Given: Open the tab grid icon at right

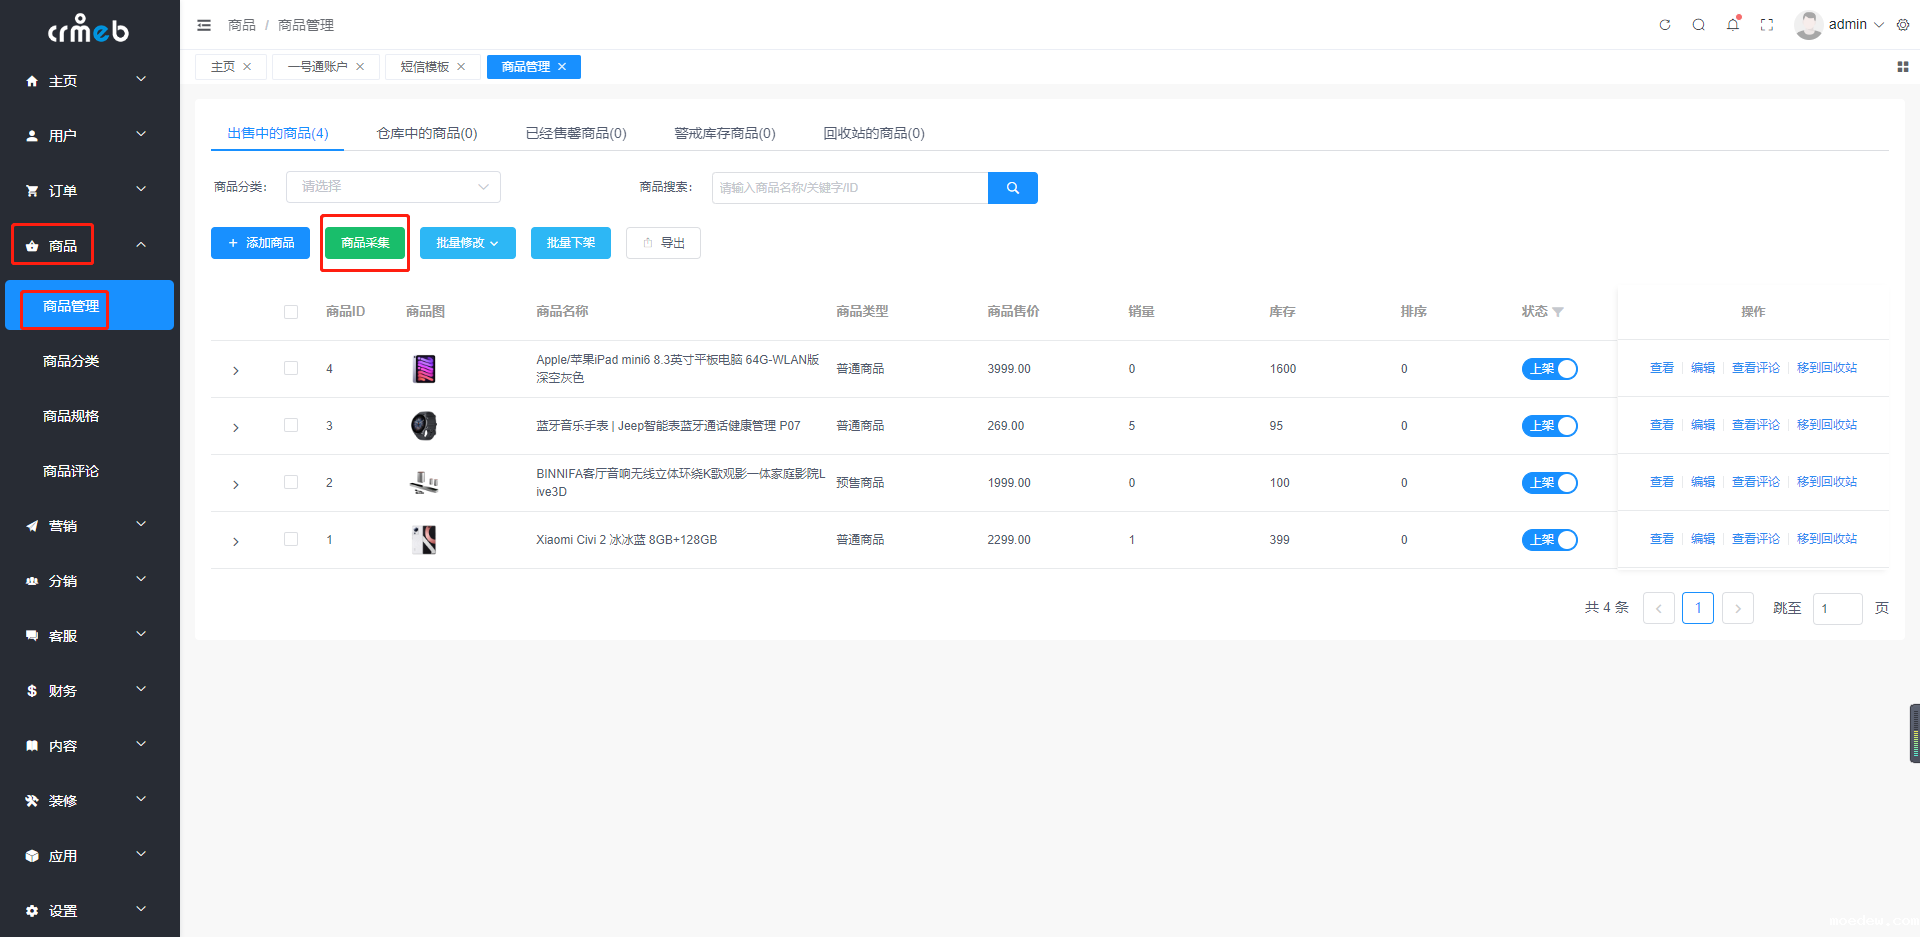Looking at the screenshot, I should [1902, 67].
